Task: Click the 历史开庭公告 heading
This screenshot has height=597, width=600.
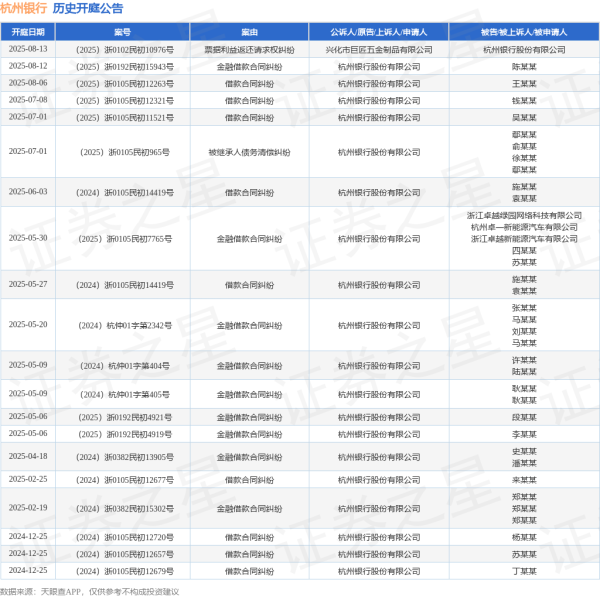Action: tap(88, 9)
